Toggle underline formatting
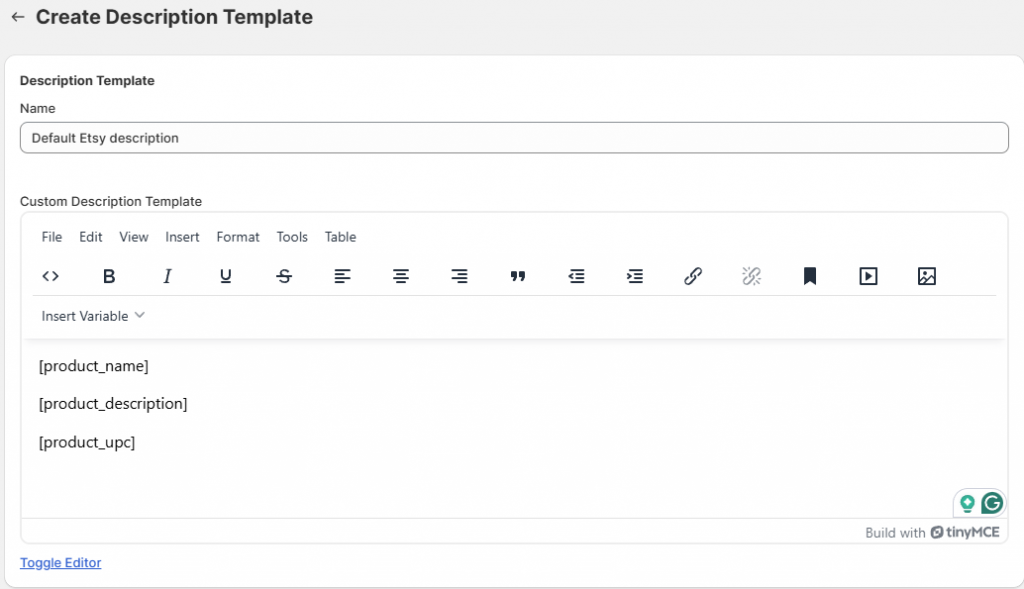This screenshot has width=1024, height=589. click(x=226, y=276)
